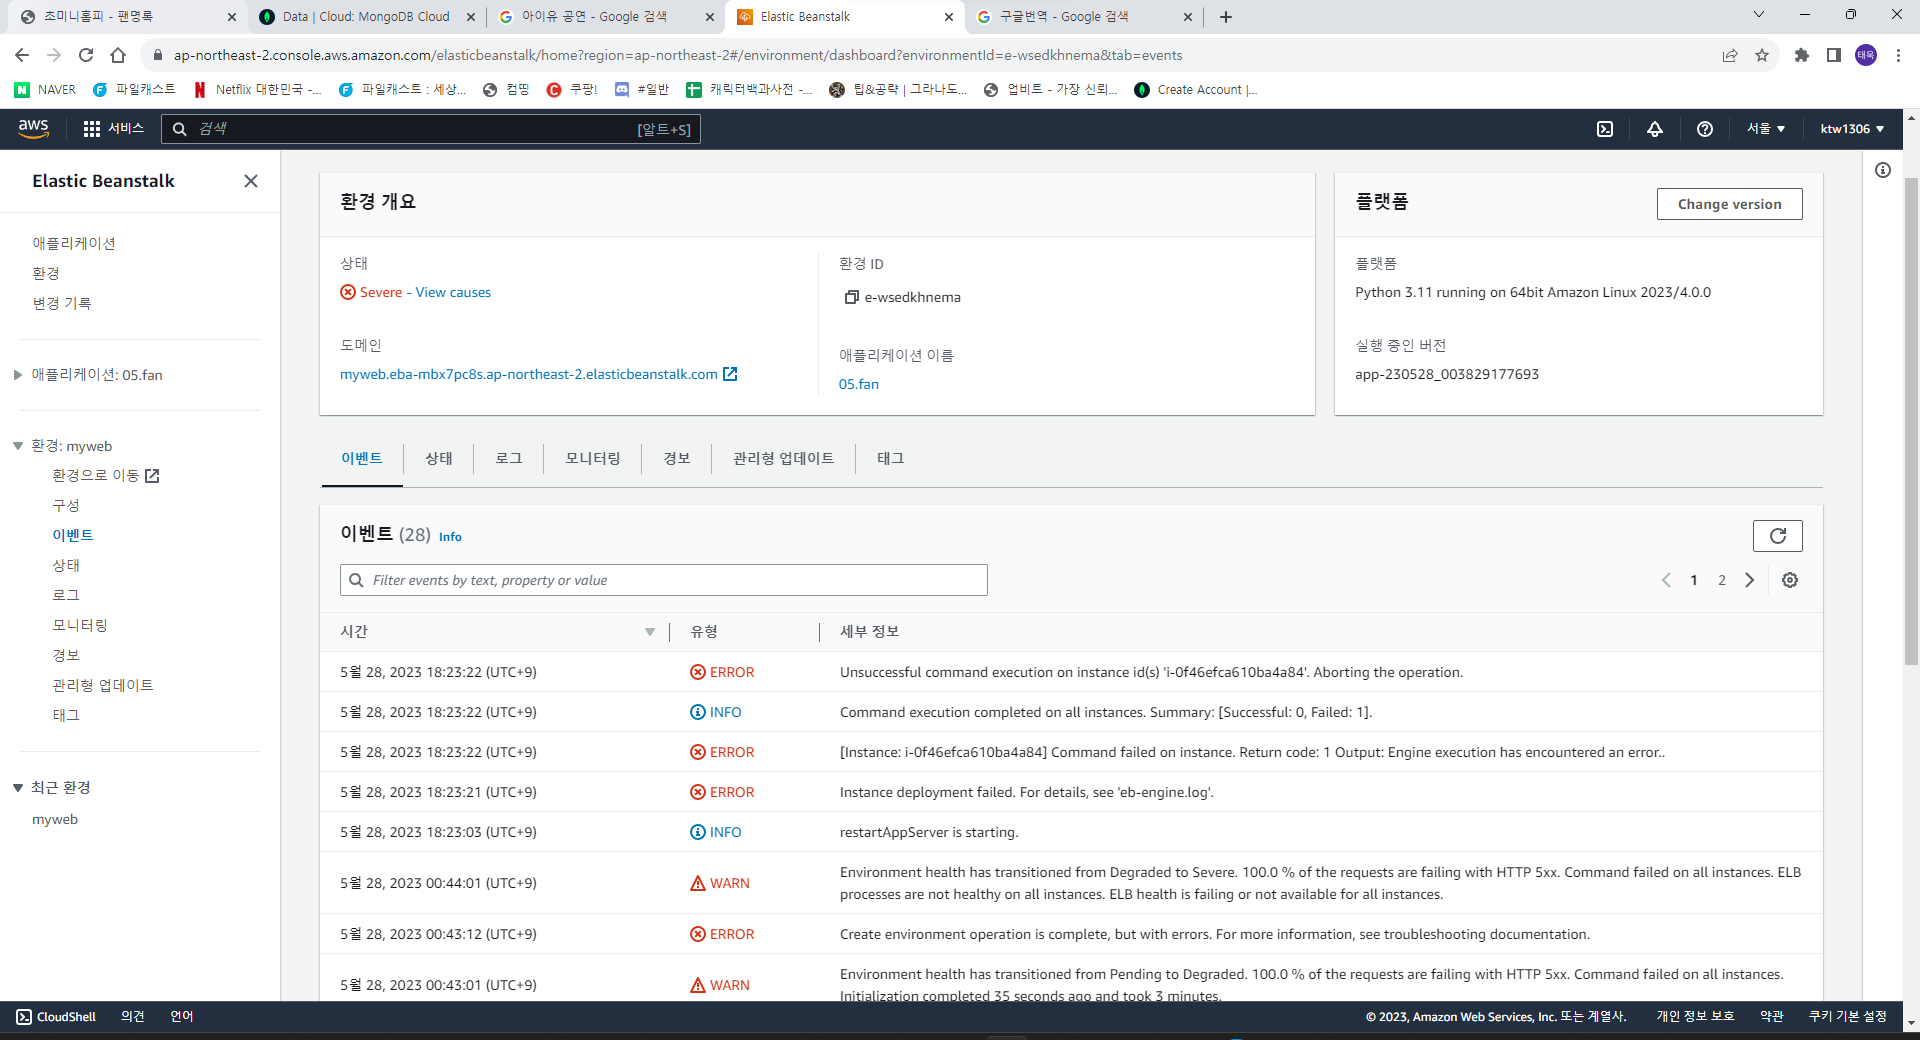Open the NAVER bookmark
This screenshot has width=1920, height=1040.
click(x=45, y=89)
